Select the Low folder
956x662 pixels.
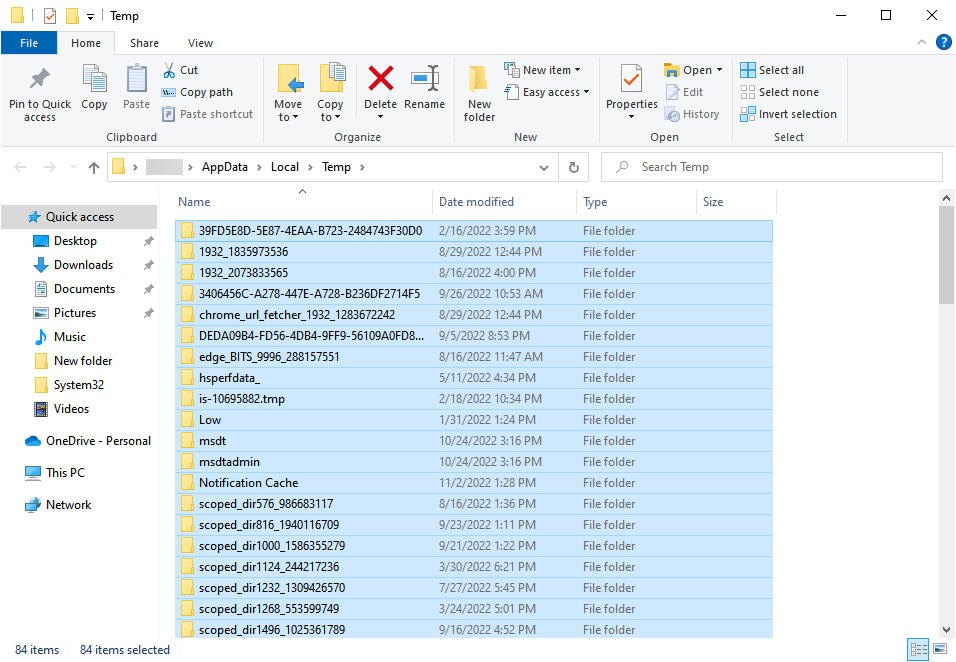pyautogui.click(x=474, y=420)
